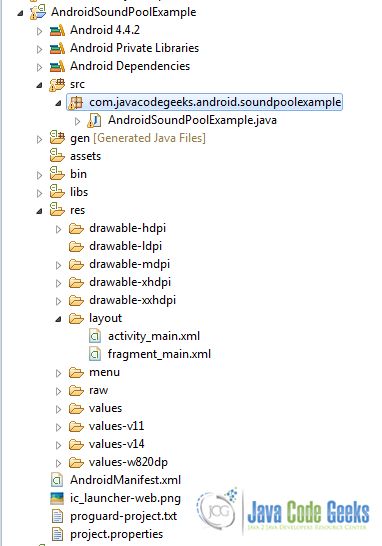Select AndroidManifest.xml file name
Image resolution: width=382 pixels, height=546 pixels.
pyautogui.click(x=125, y=480)
